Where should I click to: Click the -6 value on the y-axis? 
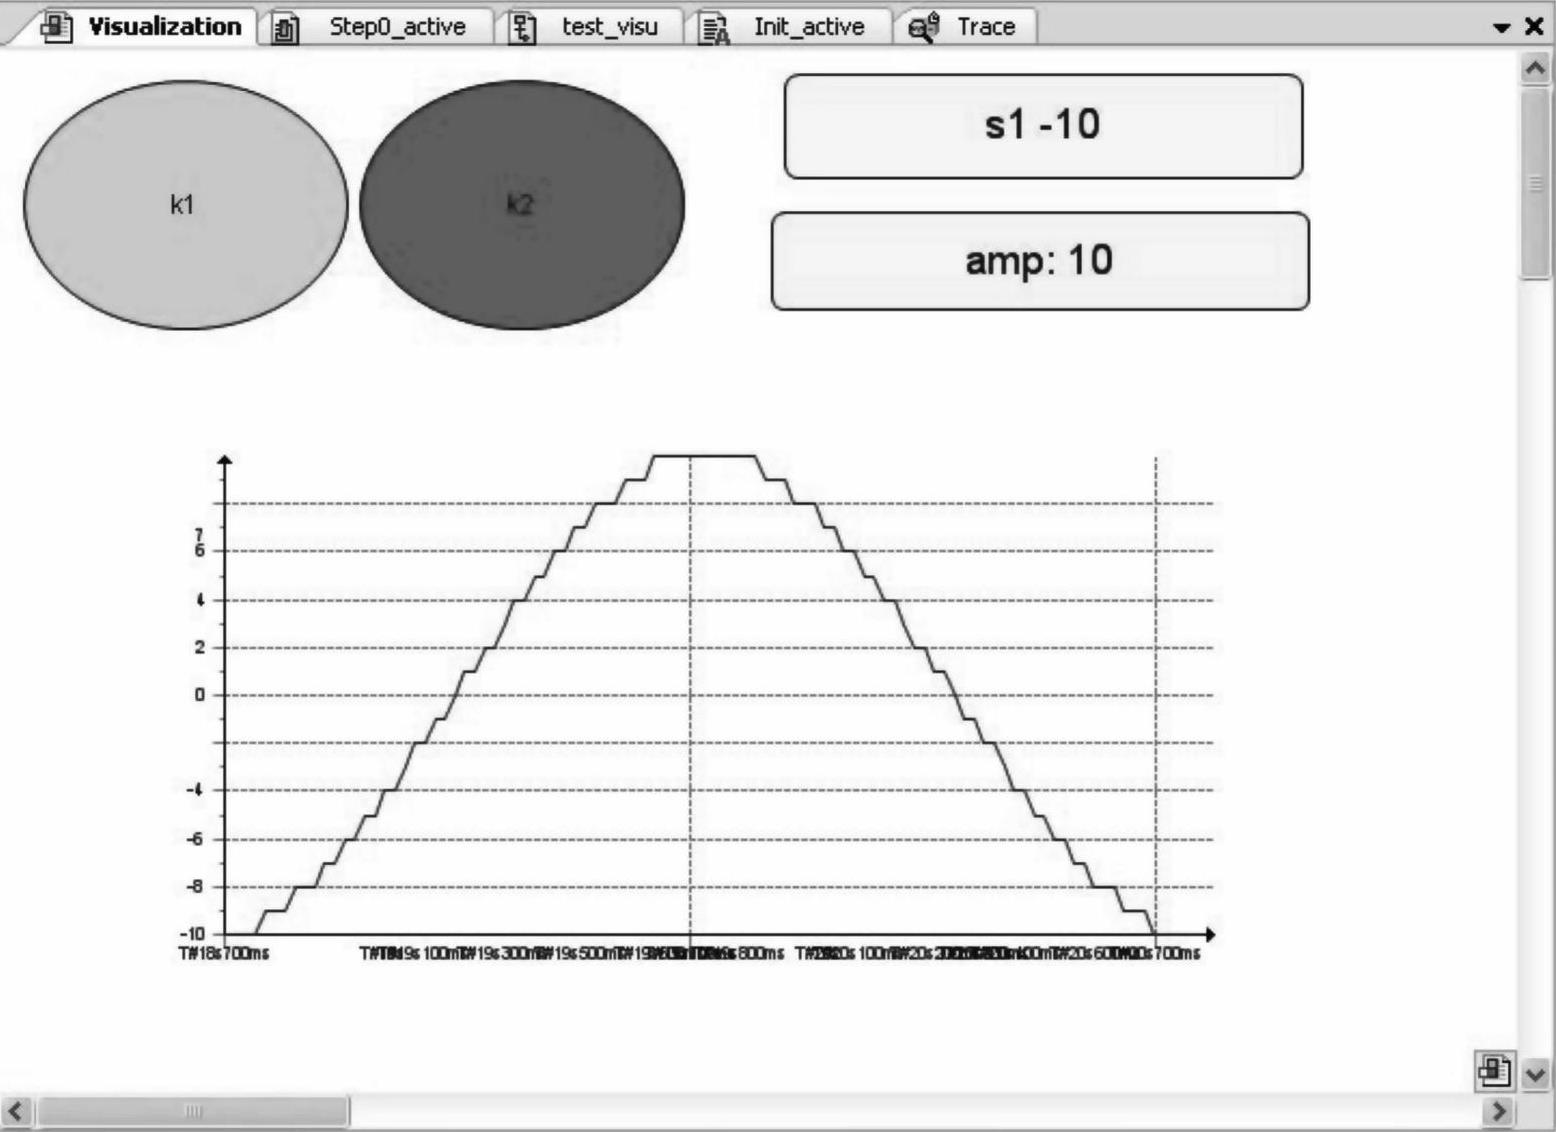point(196,839)
